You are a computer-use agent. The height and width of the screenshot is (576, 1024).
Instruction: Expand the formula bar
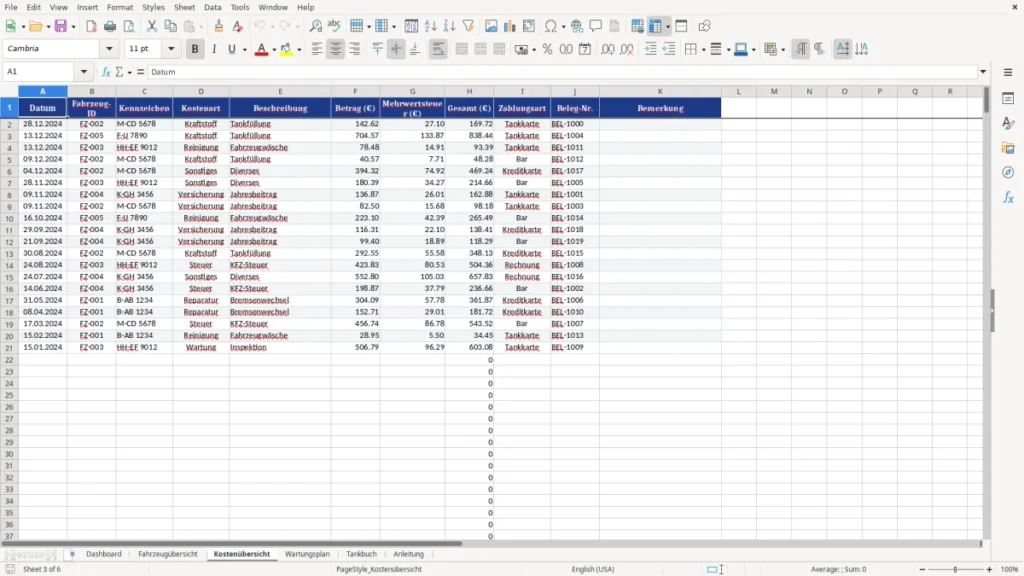[x=983, y=72]
